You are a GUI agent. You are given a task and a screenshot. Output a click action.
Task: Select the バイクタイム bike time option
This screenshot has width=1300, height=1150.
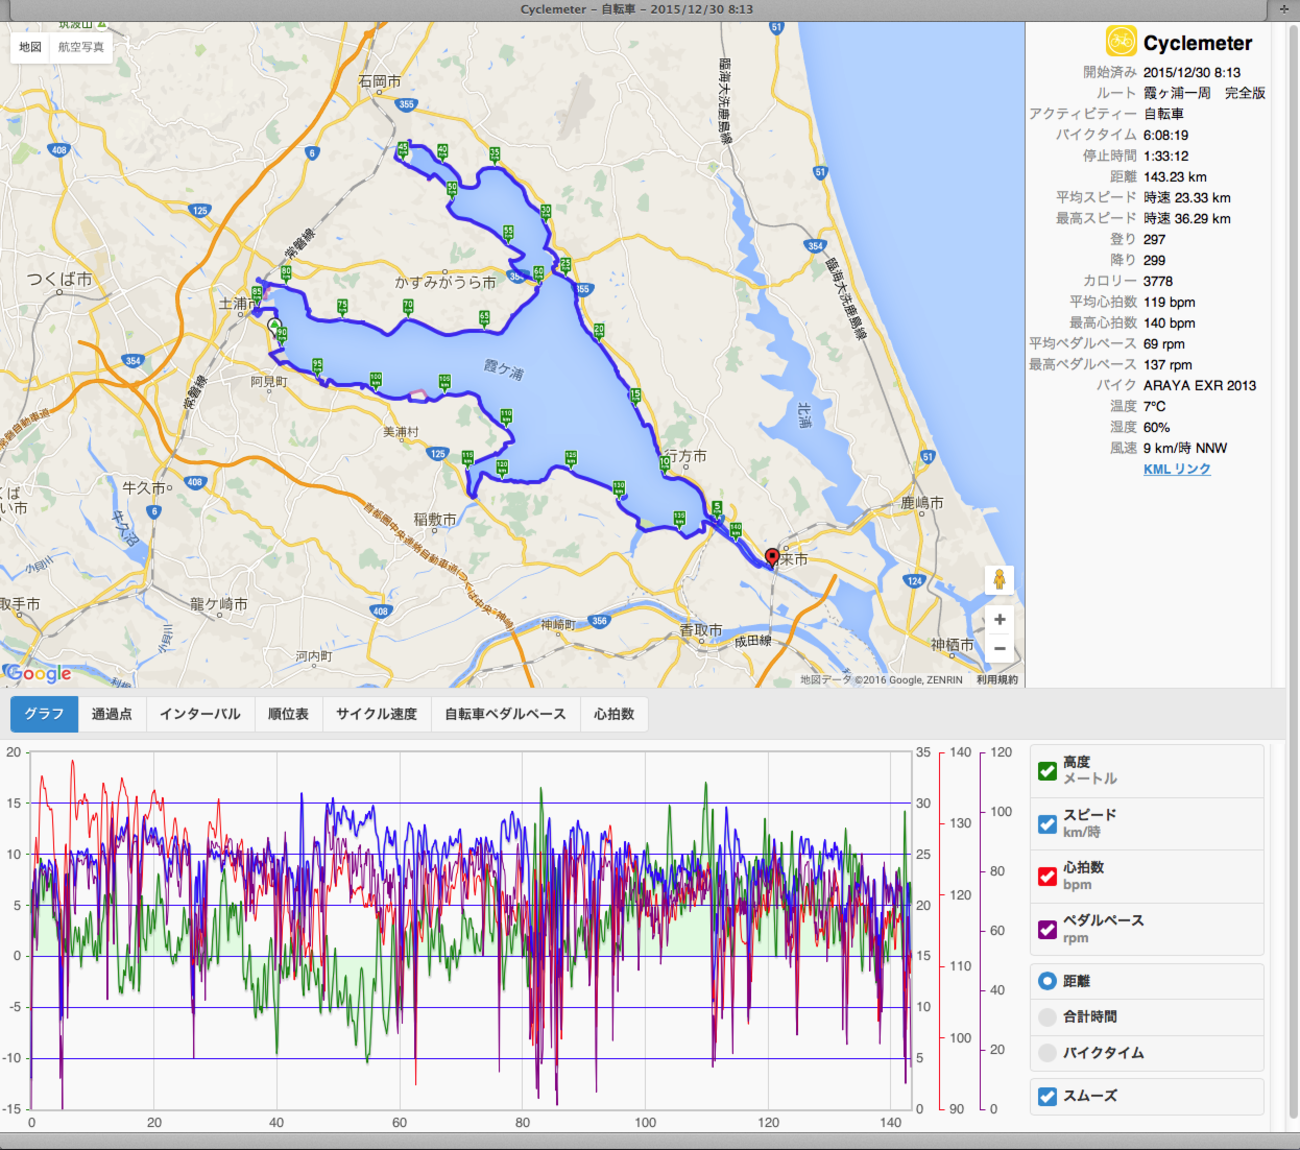pos(1047,1053)
